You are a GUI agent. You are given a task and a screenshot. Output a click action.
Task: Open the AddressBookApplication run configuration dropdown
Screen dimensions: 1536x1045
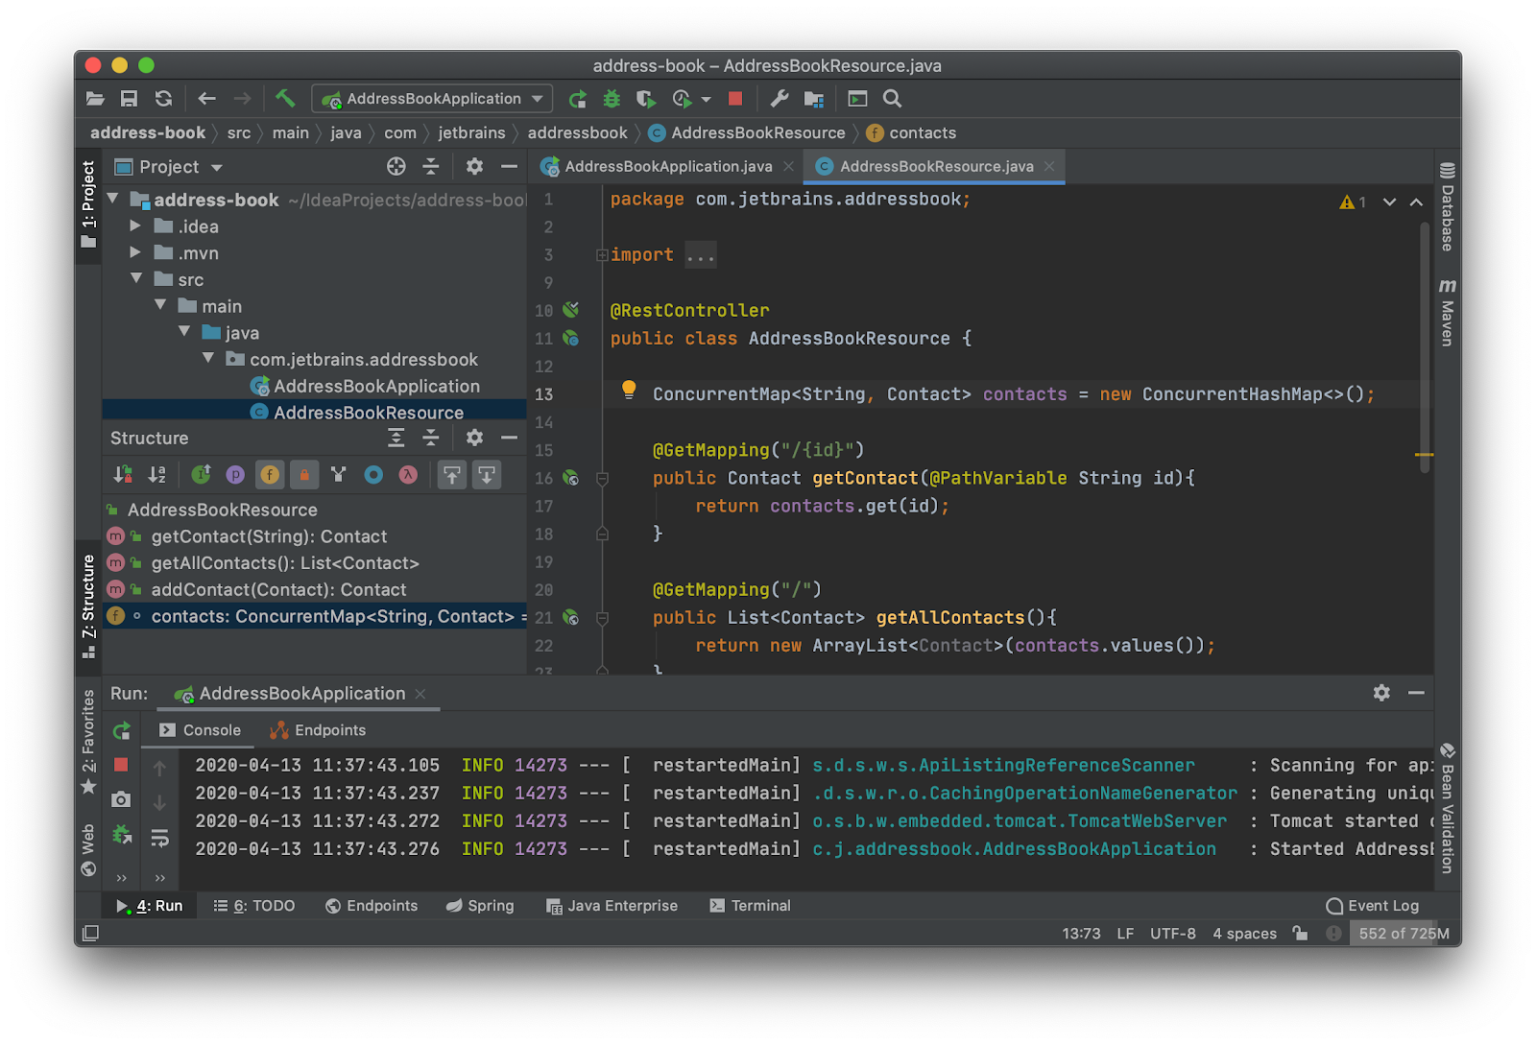click(432, 98)
